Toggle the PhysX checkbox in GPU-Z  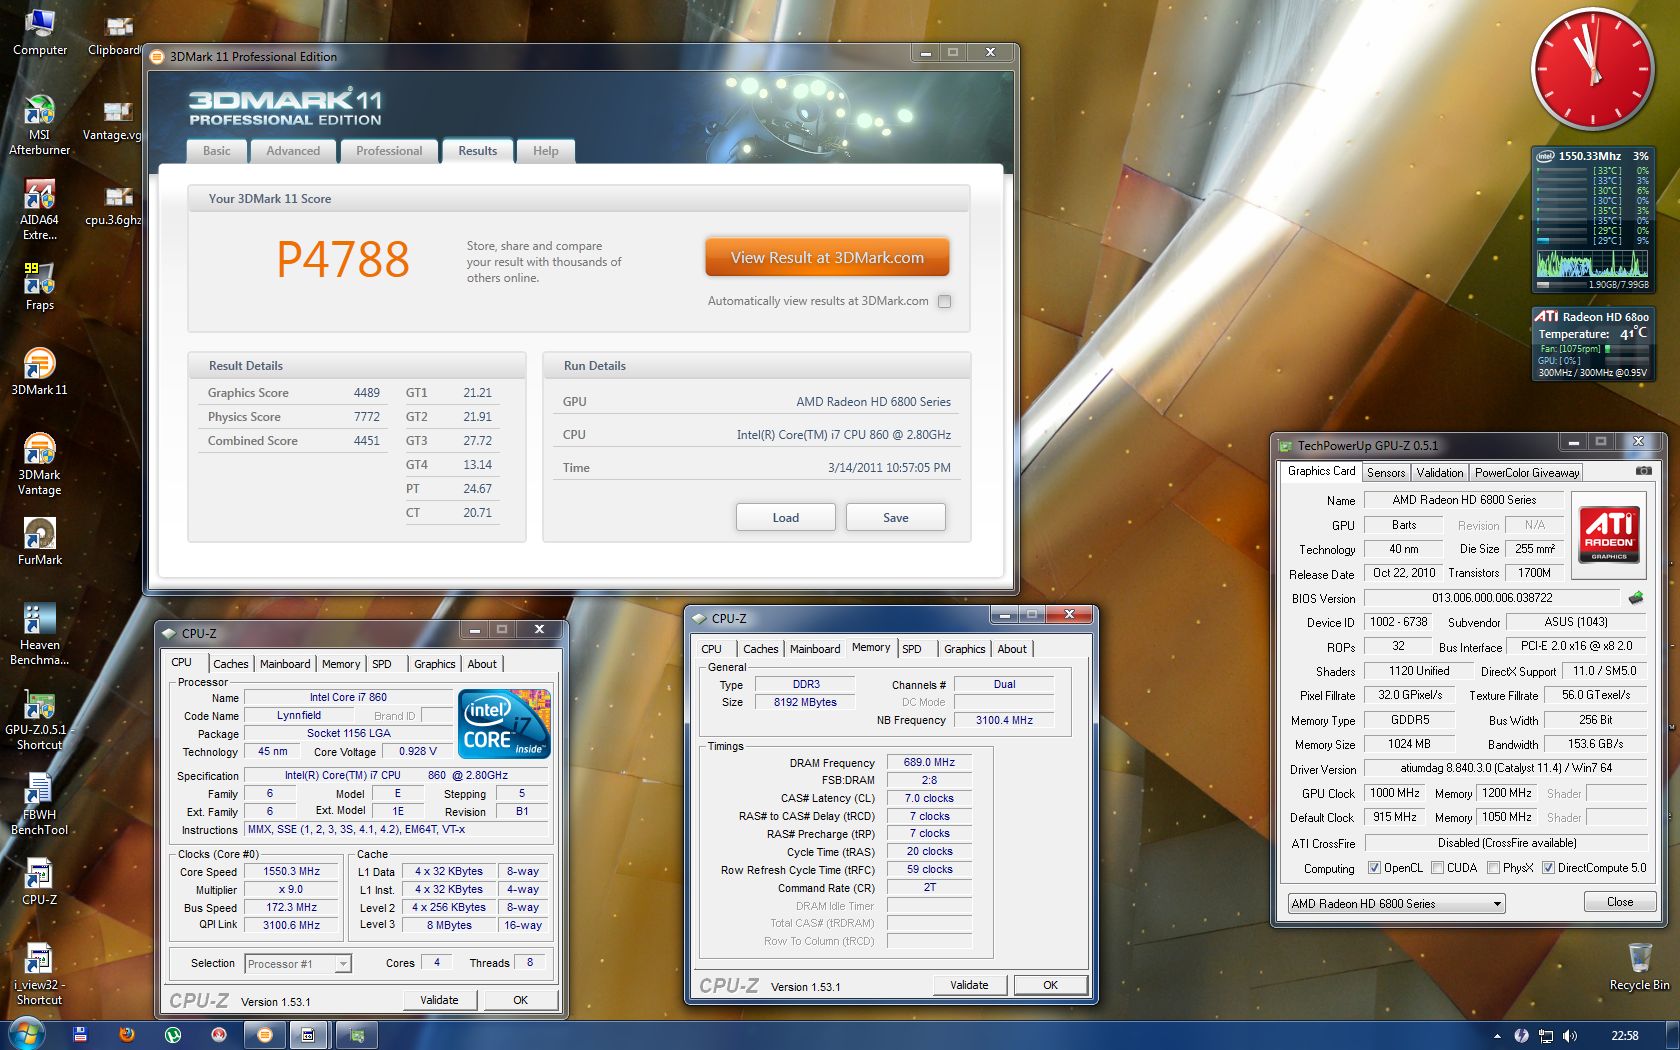pos(1493,867)
